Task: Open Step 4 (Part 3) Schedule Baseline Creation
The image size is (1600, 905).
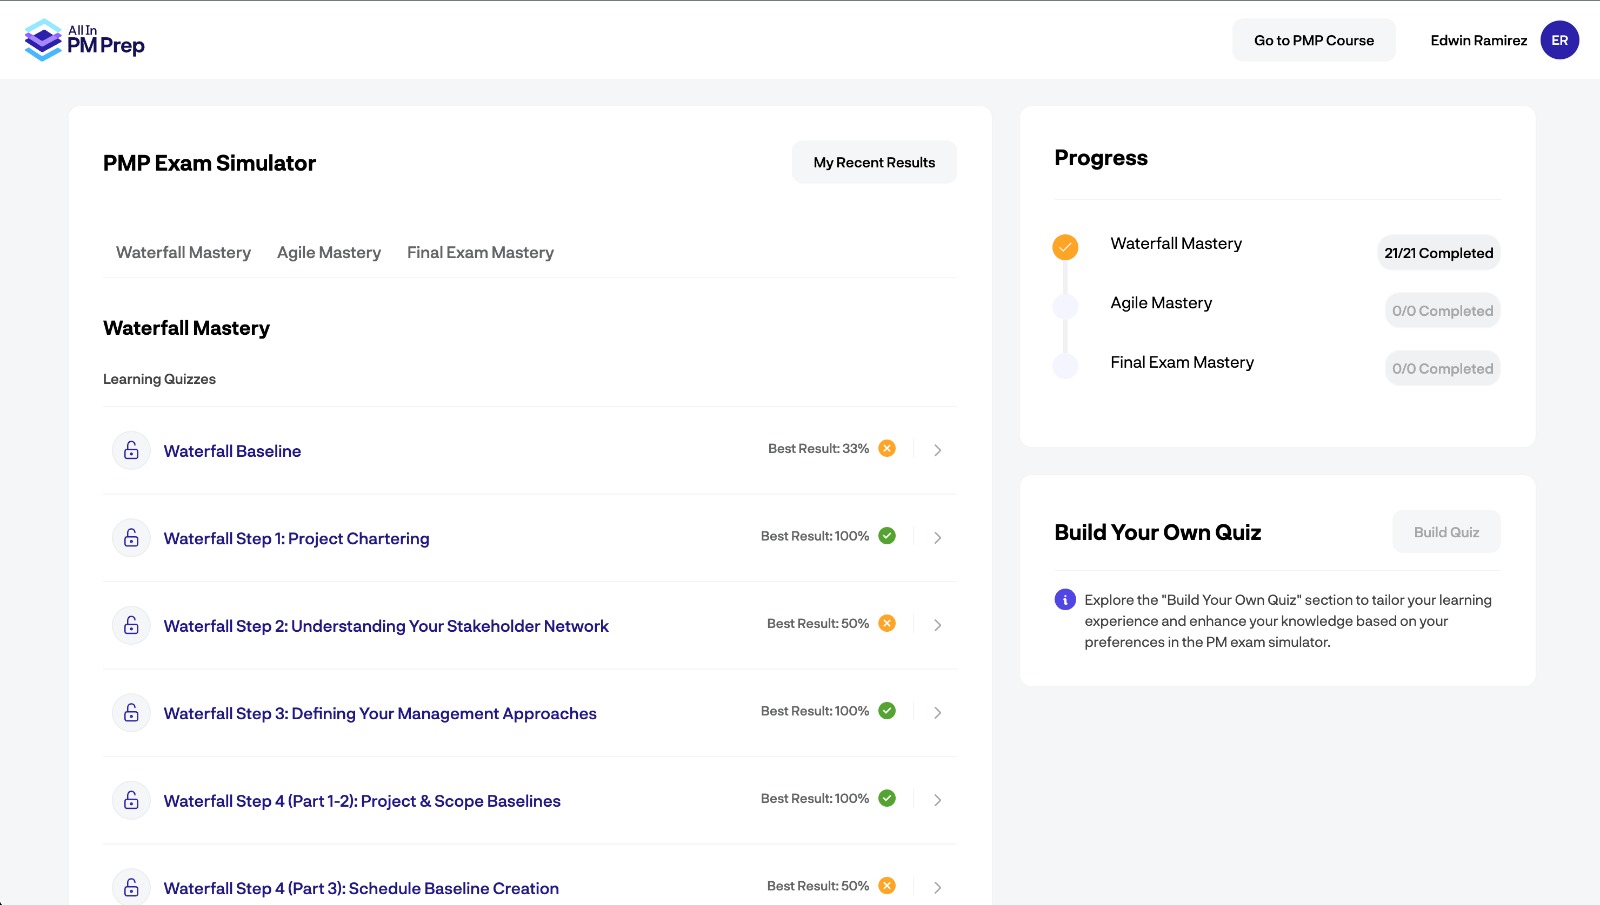Action: [x=361, y=889]
